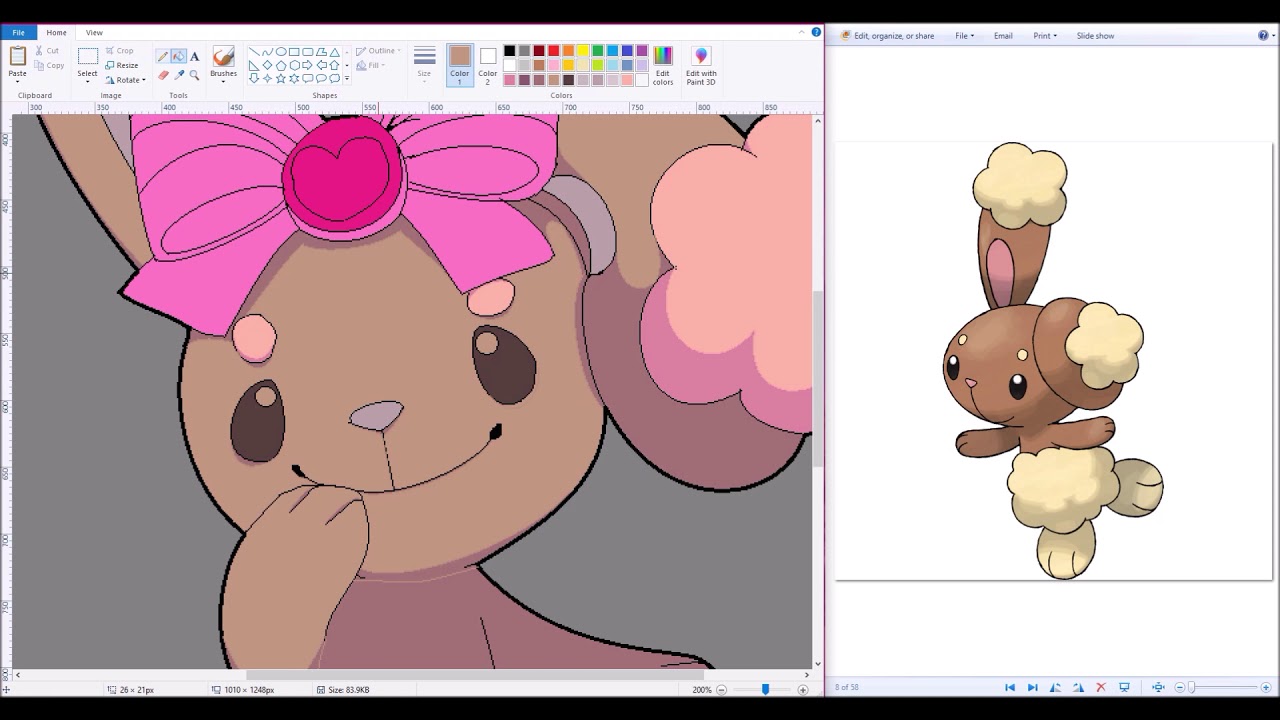
Task: Choose the Right arrow shape
Action: [307, 65]
